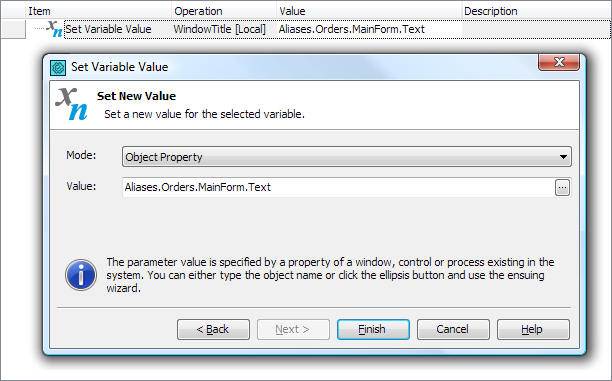Click the dialog title bar app icon
The width and height of the screenshot is (612, 381).
[x=58, y=68]
